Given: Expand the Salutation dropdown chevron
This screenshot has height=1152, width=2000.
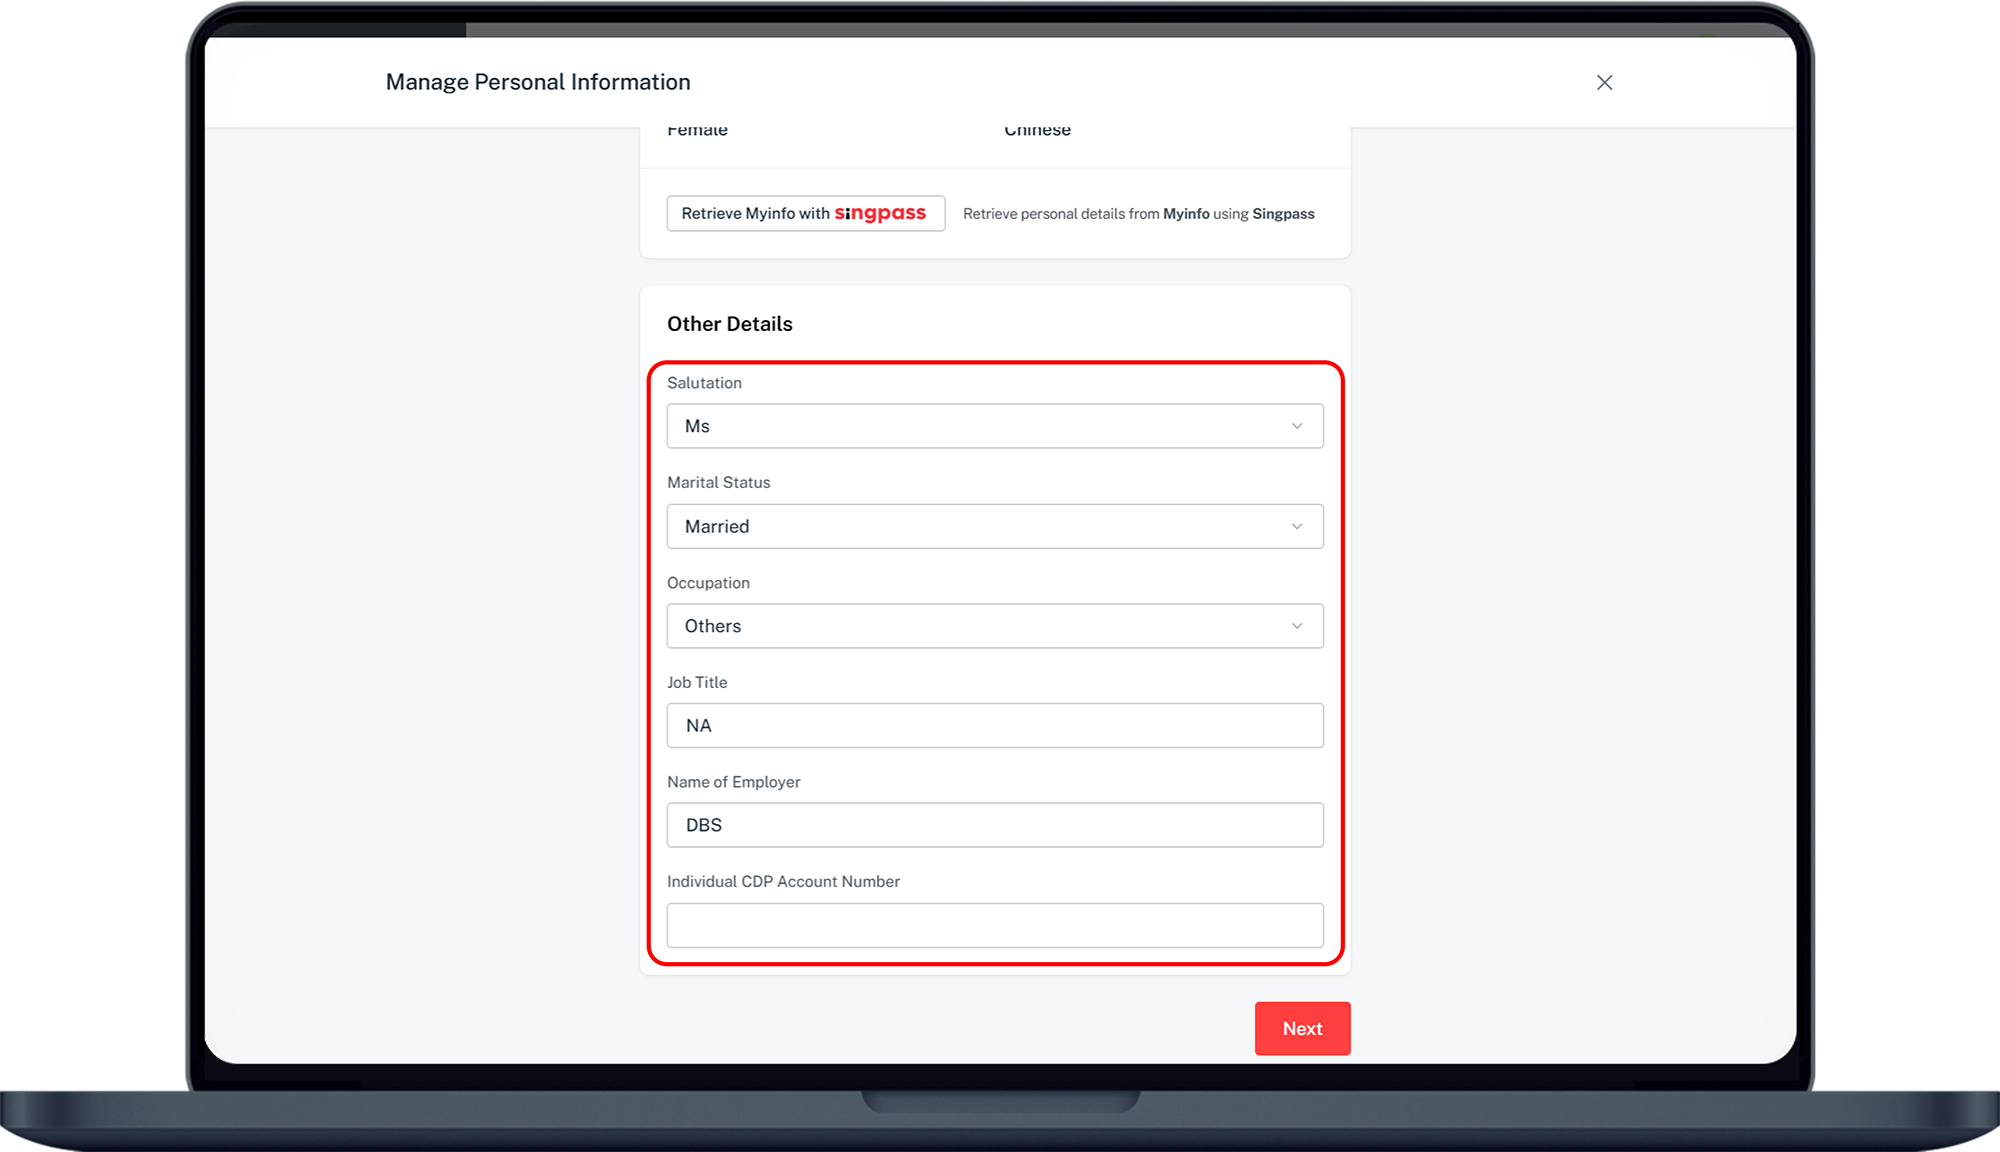Looking at the screenshot, I should 1296,426.
